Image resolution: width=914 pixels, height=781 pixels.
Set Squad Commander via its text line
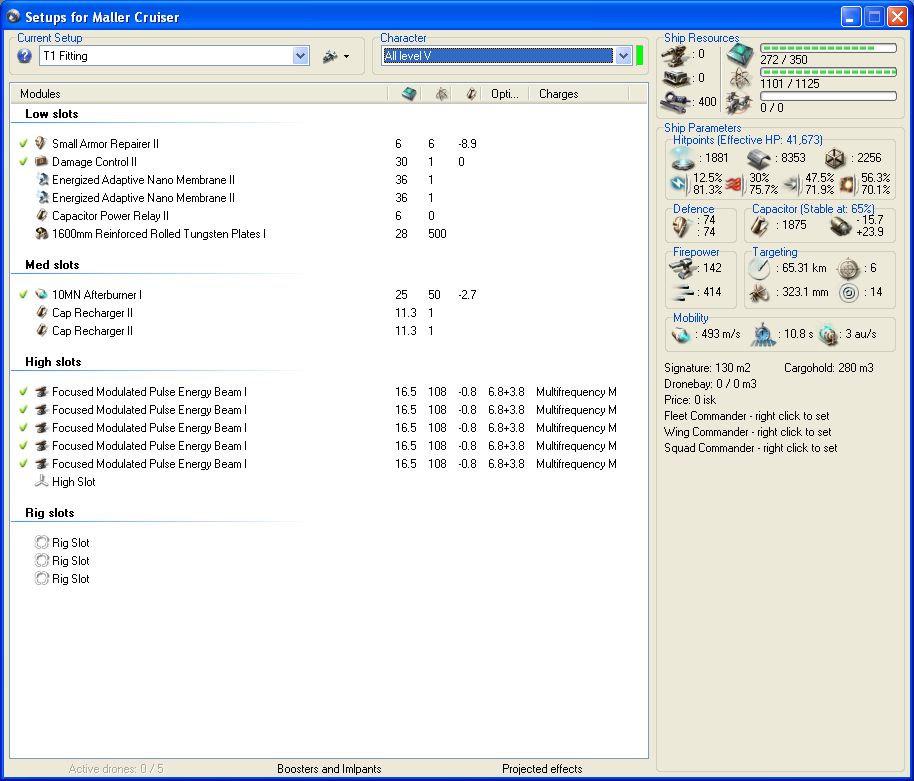[751, 448]
